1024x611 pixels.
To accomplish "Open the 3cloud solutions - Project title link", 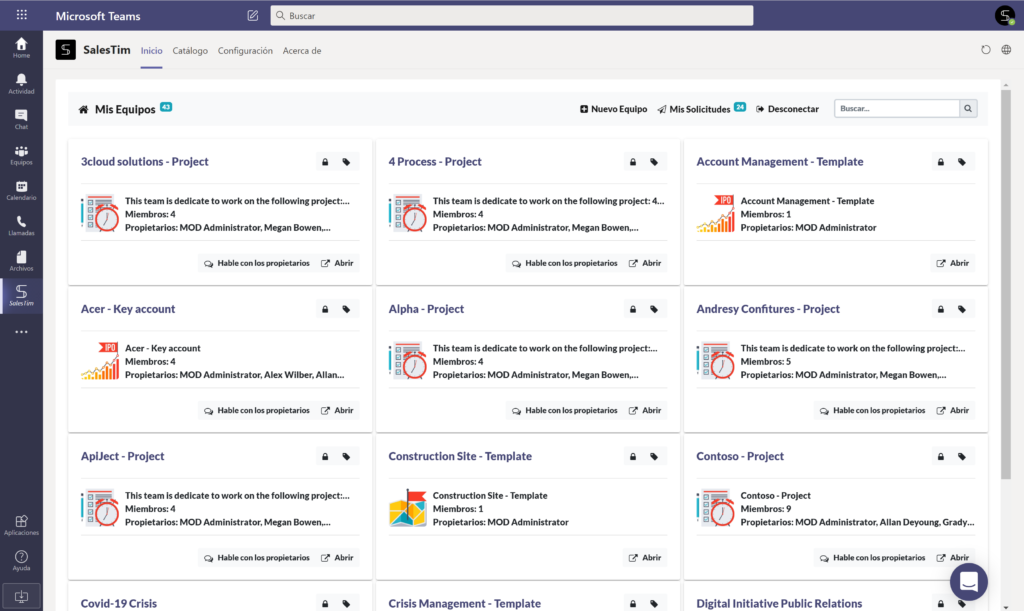I will tap(144, 162).
